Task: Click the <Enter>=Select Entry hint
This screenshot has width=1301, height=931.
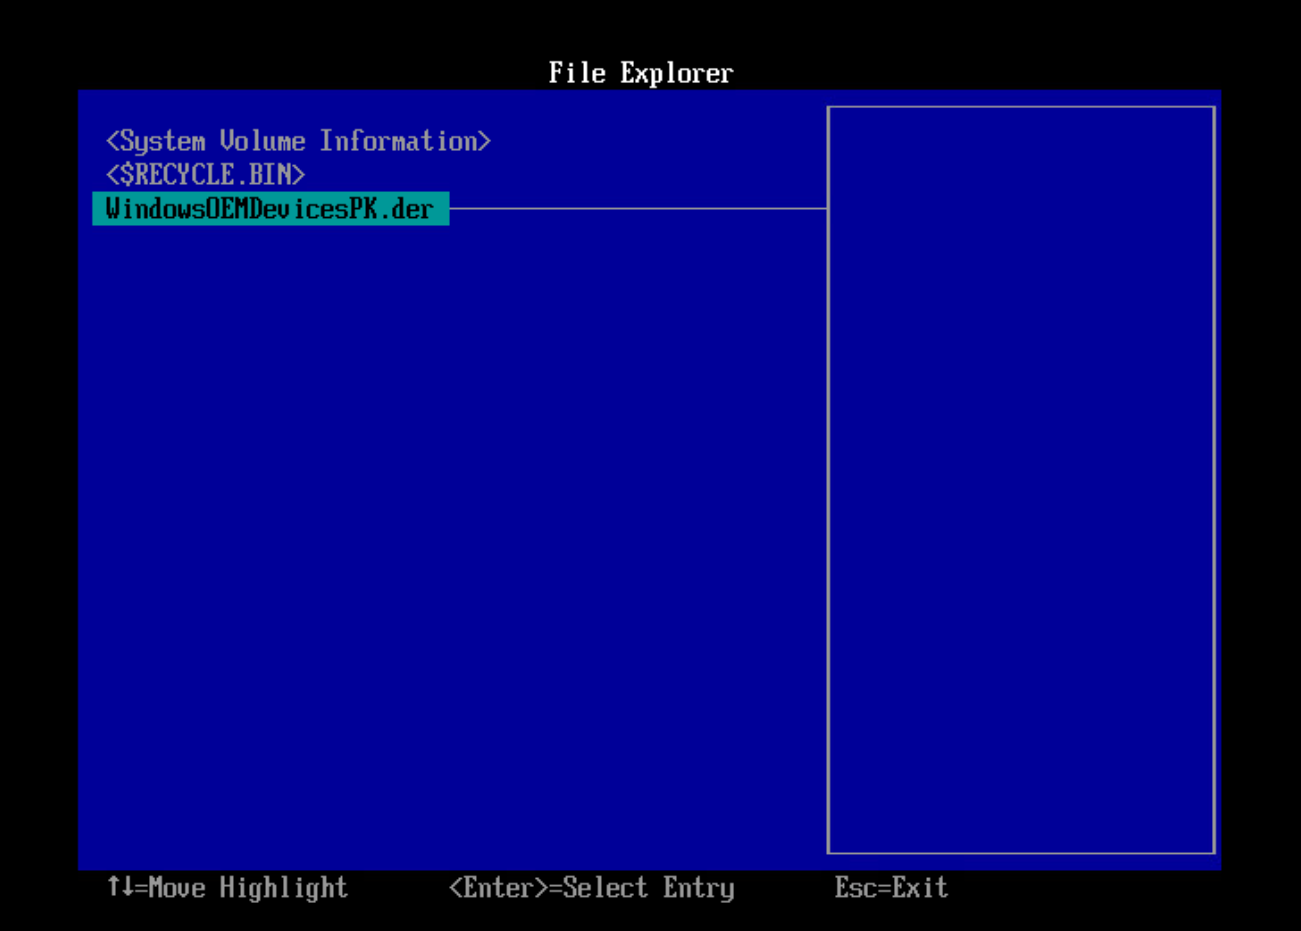Action: pos(592,888)
